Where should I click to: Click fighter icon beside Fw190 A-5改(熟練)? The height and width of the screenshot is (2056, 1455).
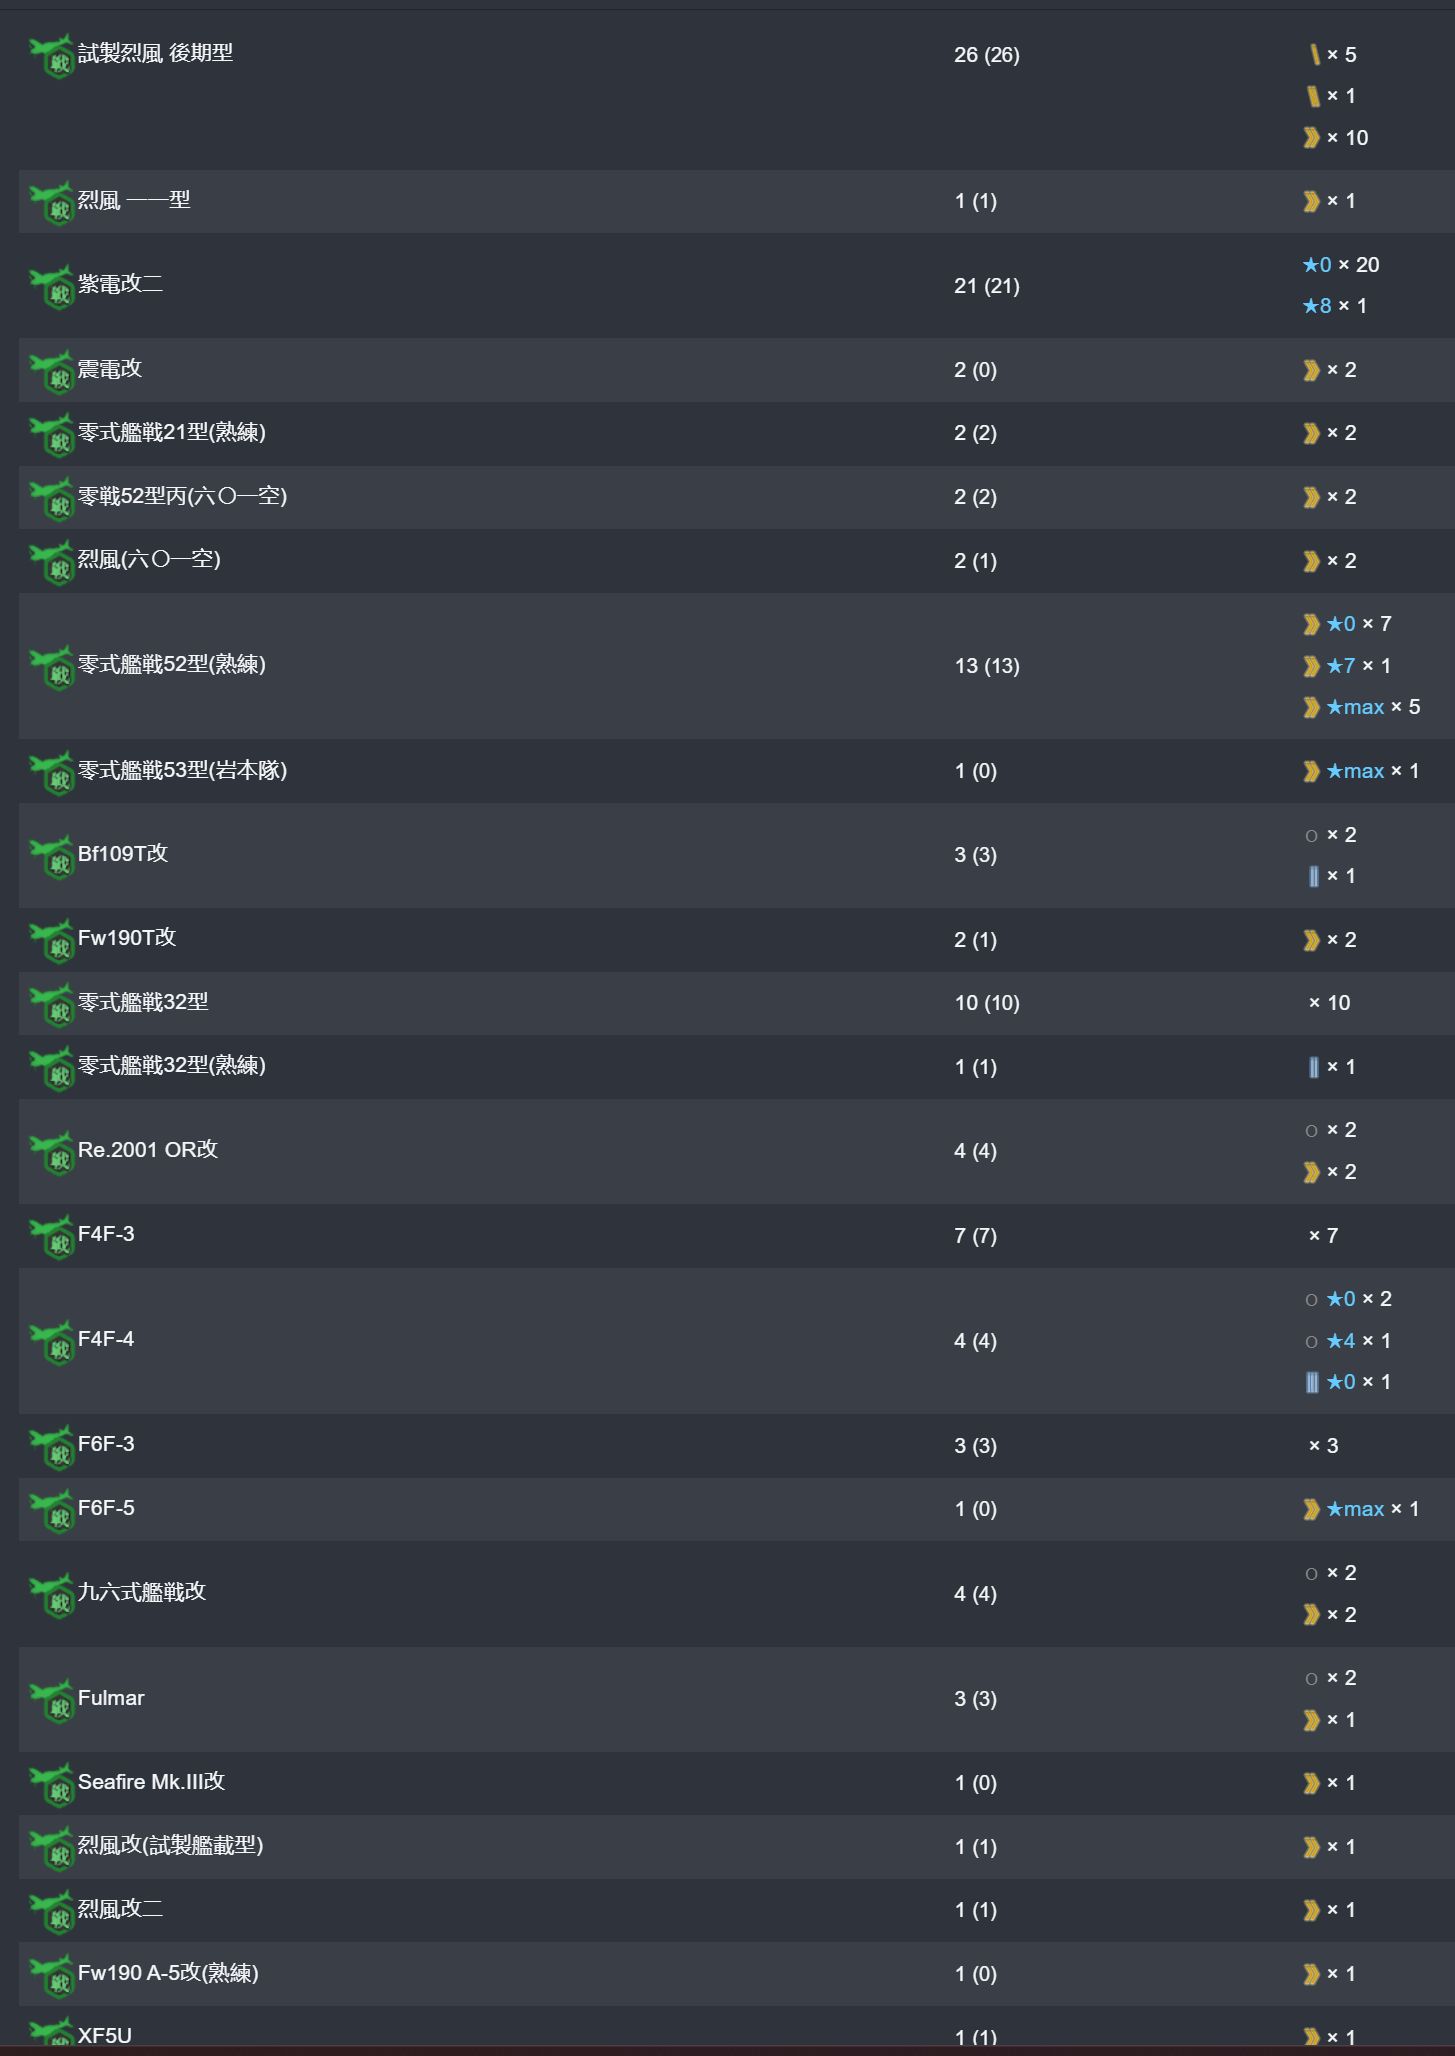pyautogui.click(x=52, y=1975)
